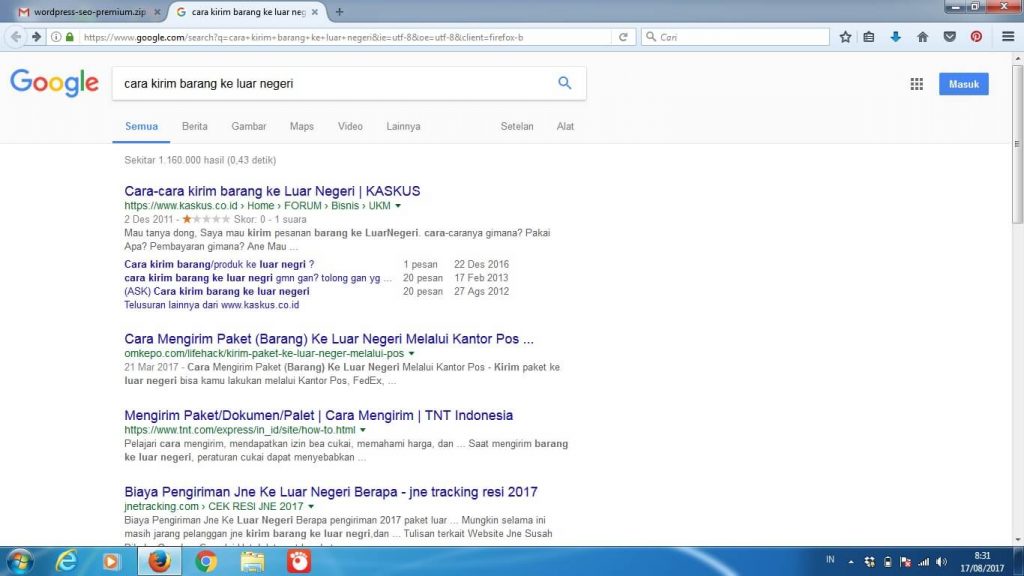
Task: Click the Google logo
Action: tap(54, 83)
